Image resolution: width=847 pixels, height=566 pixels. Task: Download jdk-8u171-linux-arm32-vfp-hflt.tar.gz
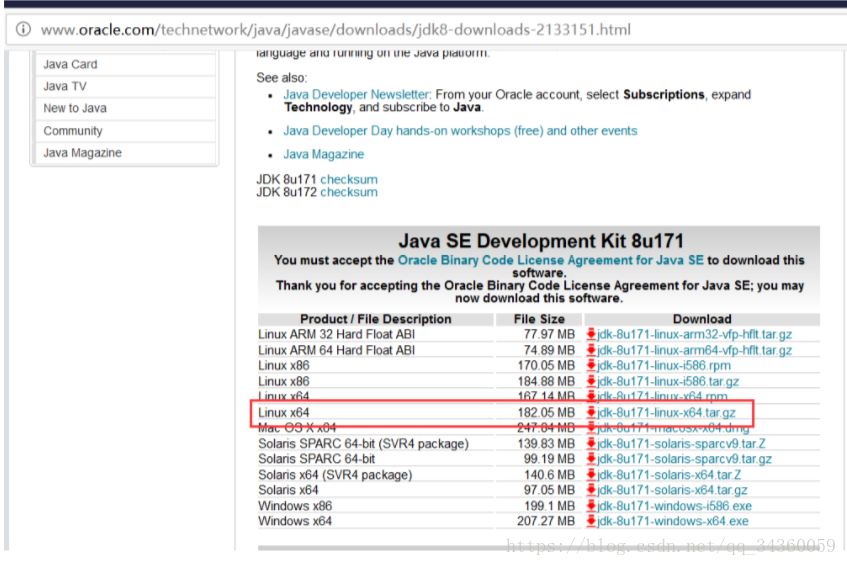click(x=694, y=334)
